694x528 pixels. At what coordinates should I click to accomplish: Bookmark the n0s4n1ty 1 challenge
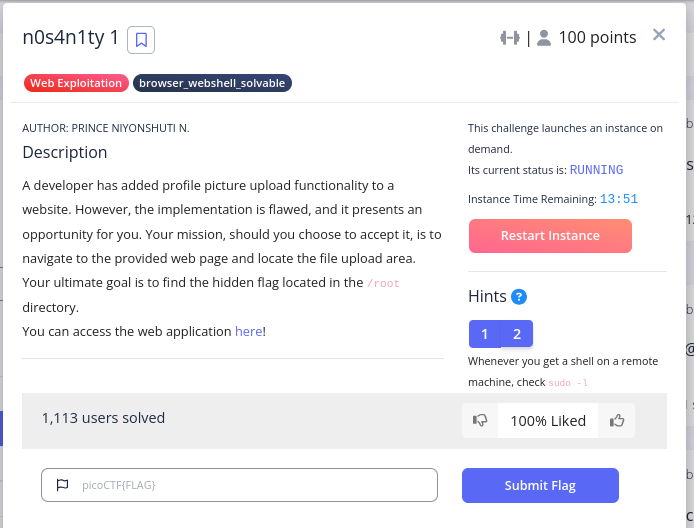click(x=141, y=40)
